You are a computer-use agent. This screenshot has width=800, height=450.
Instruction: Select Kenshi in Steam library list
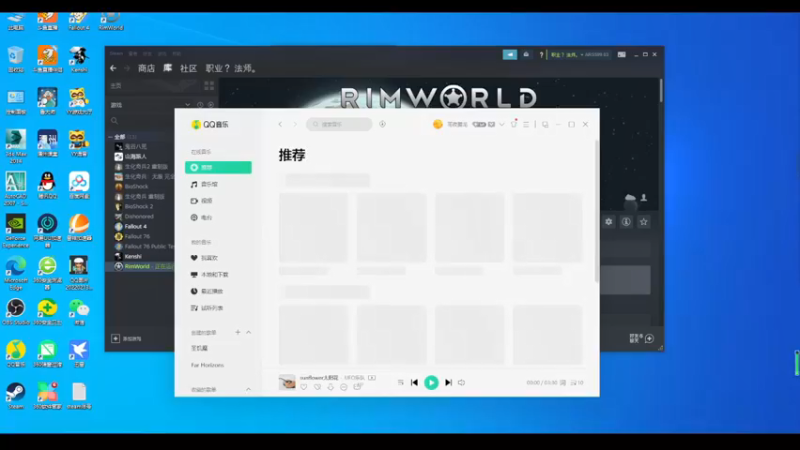coord(133,257)
